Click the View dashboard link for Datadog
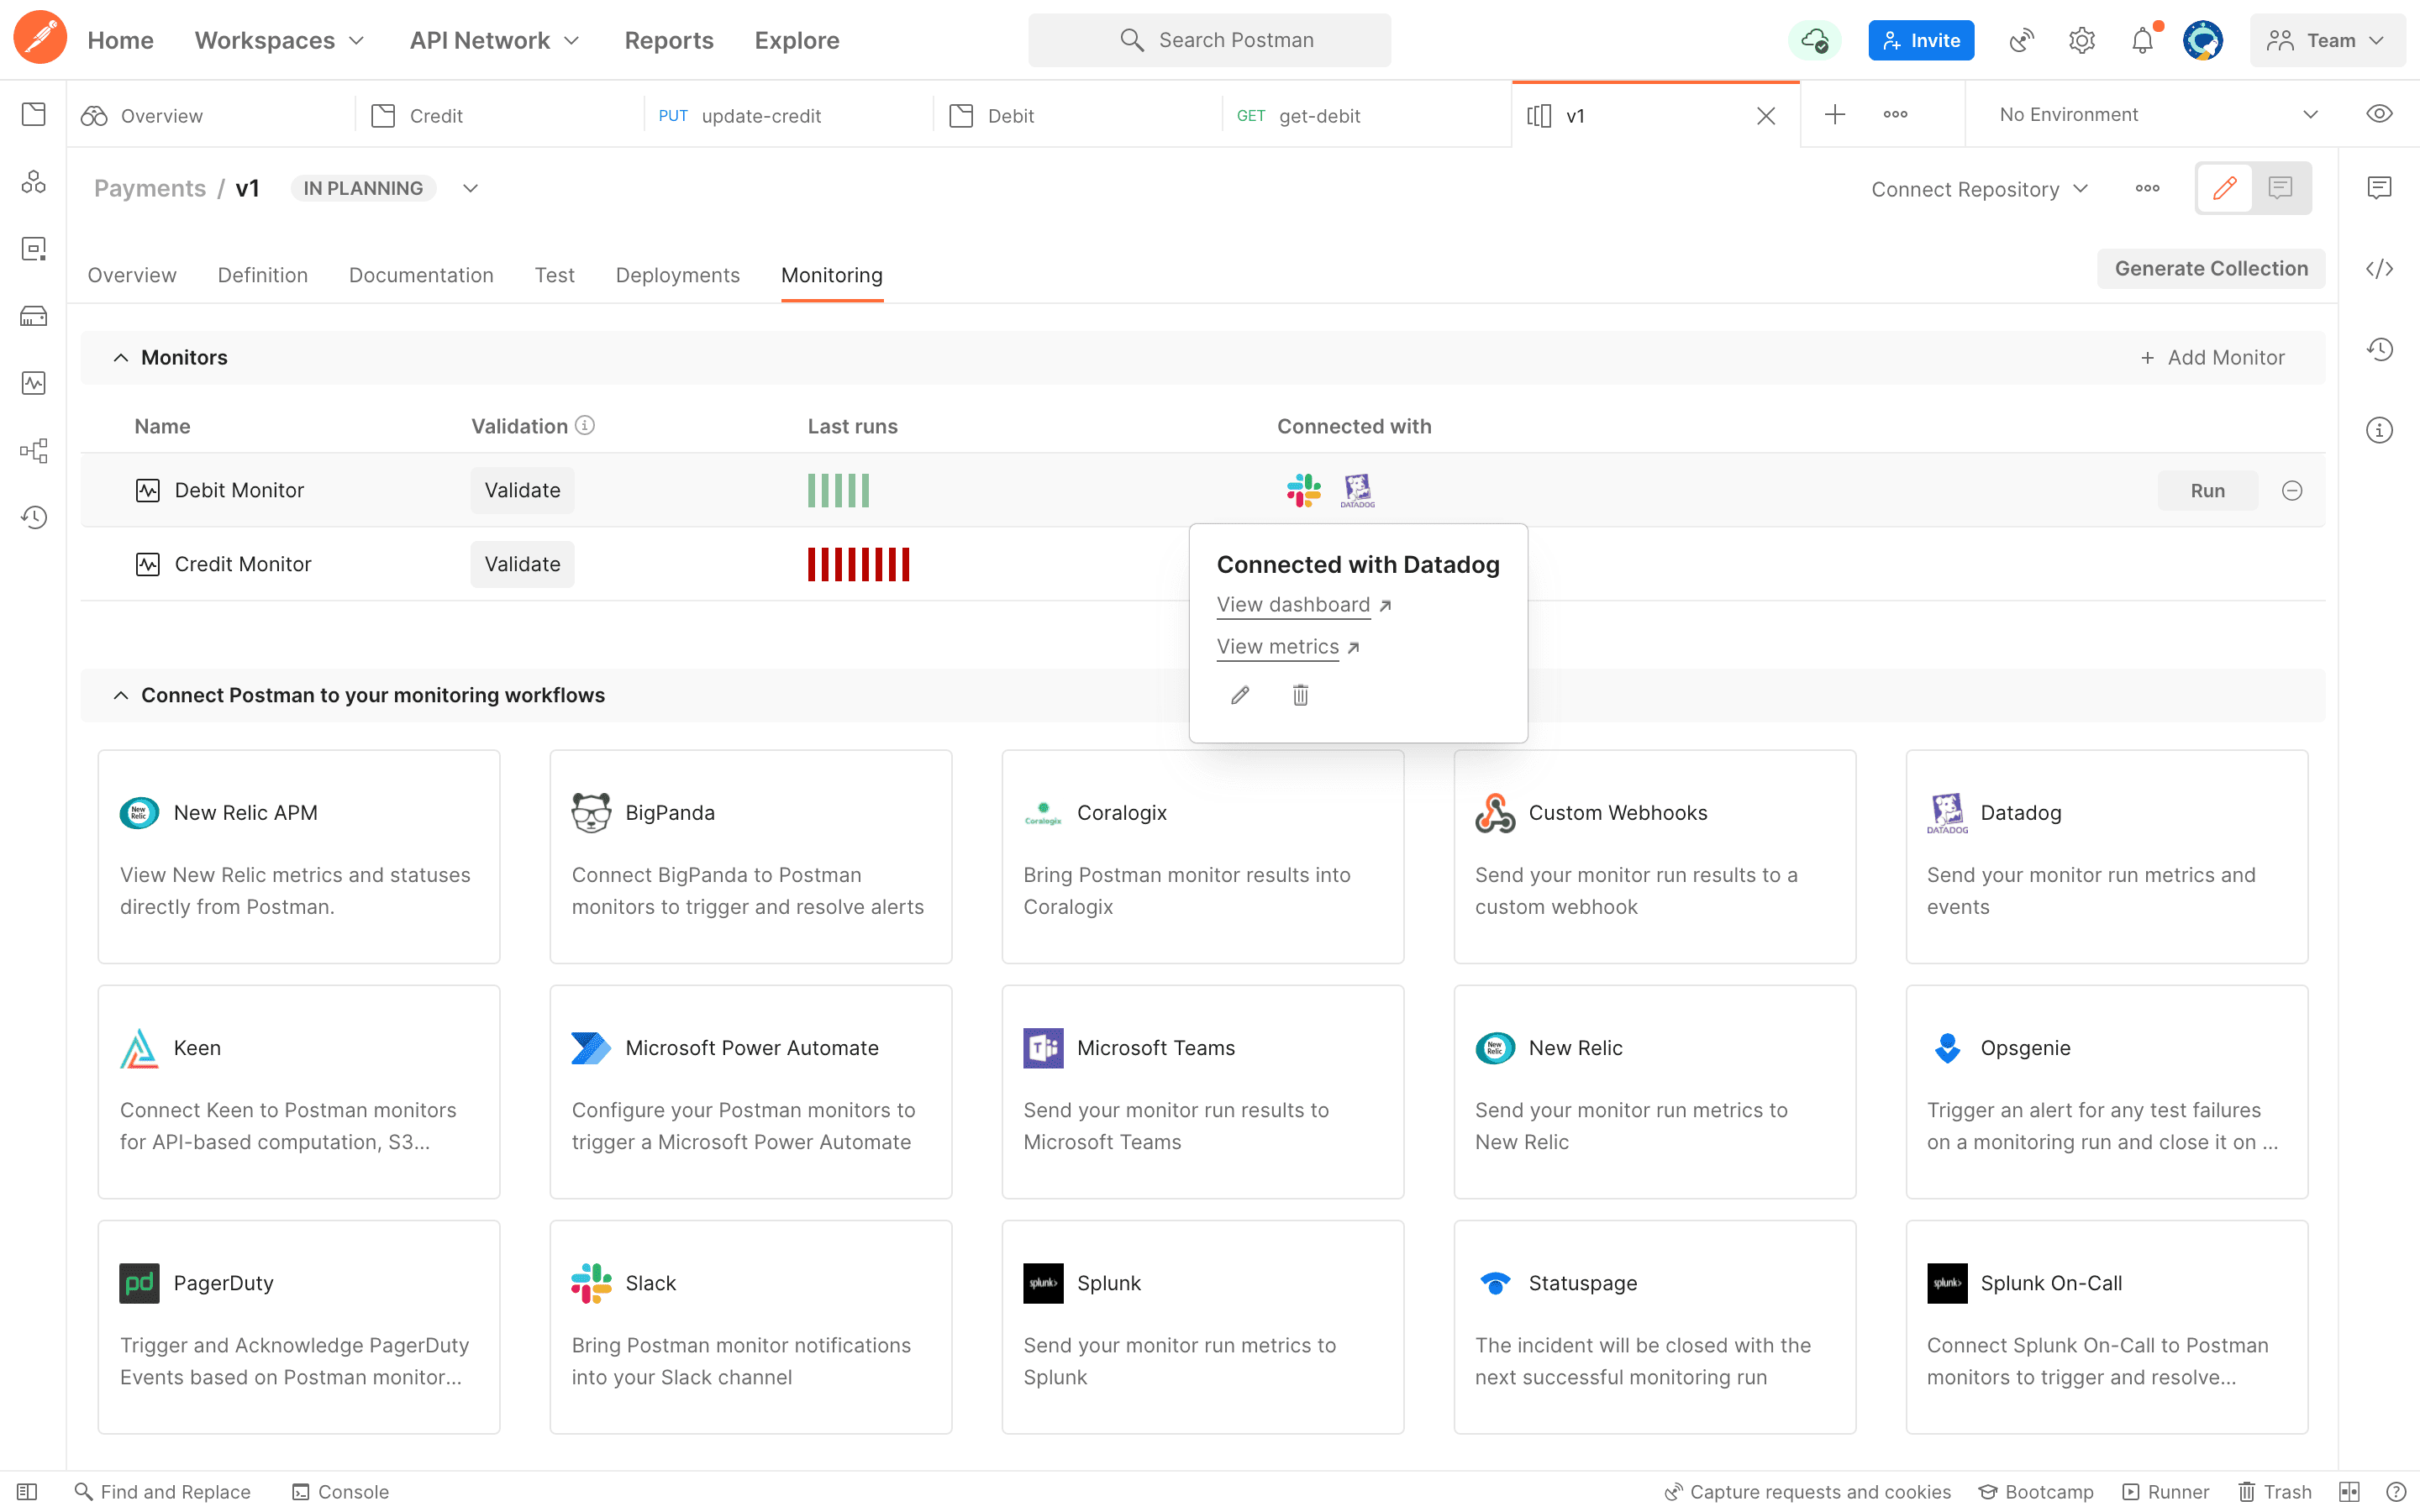This screenshot has height=1512, width=2420. 1292,605
